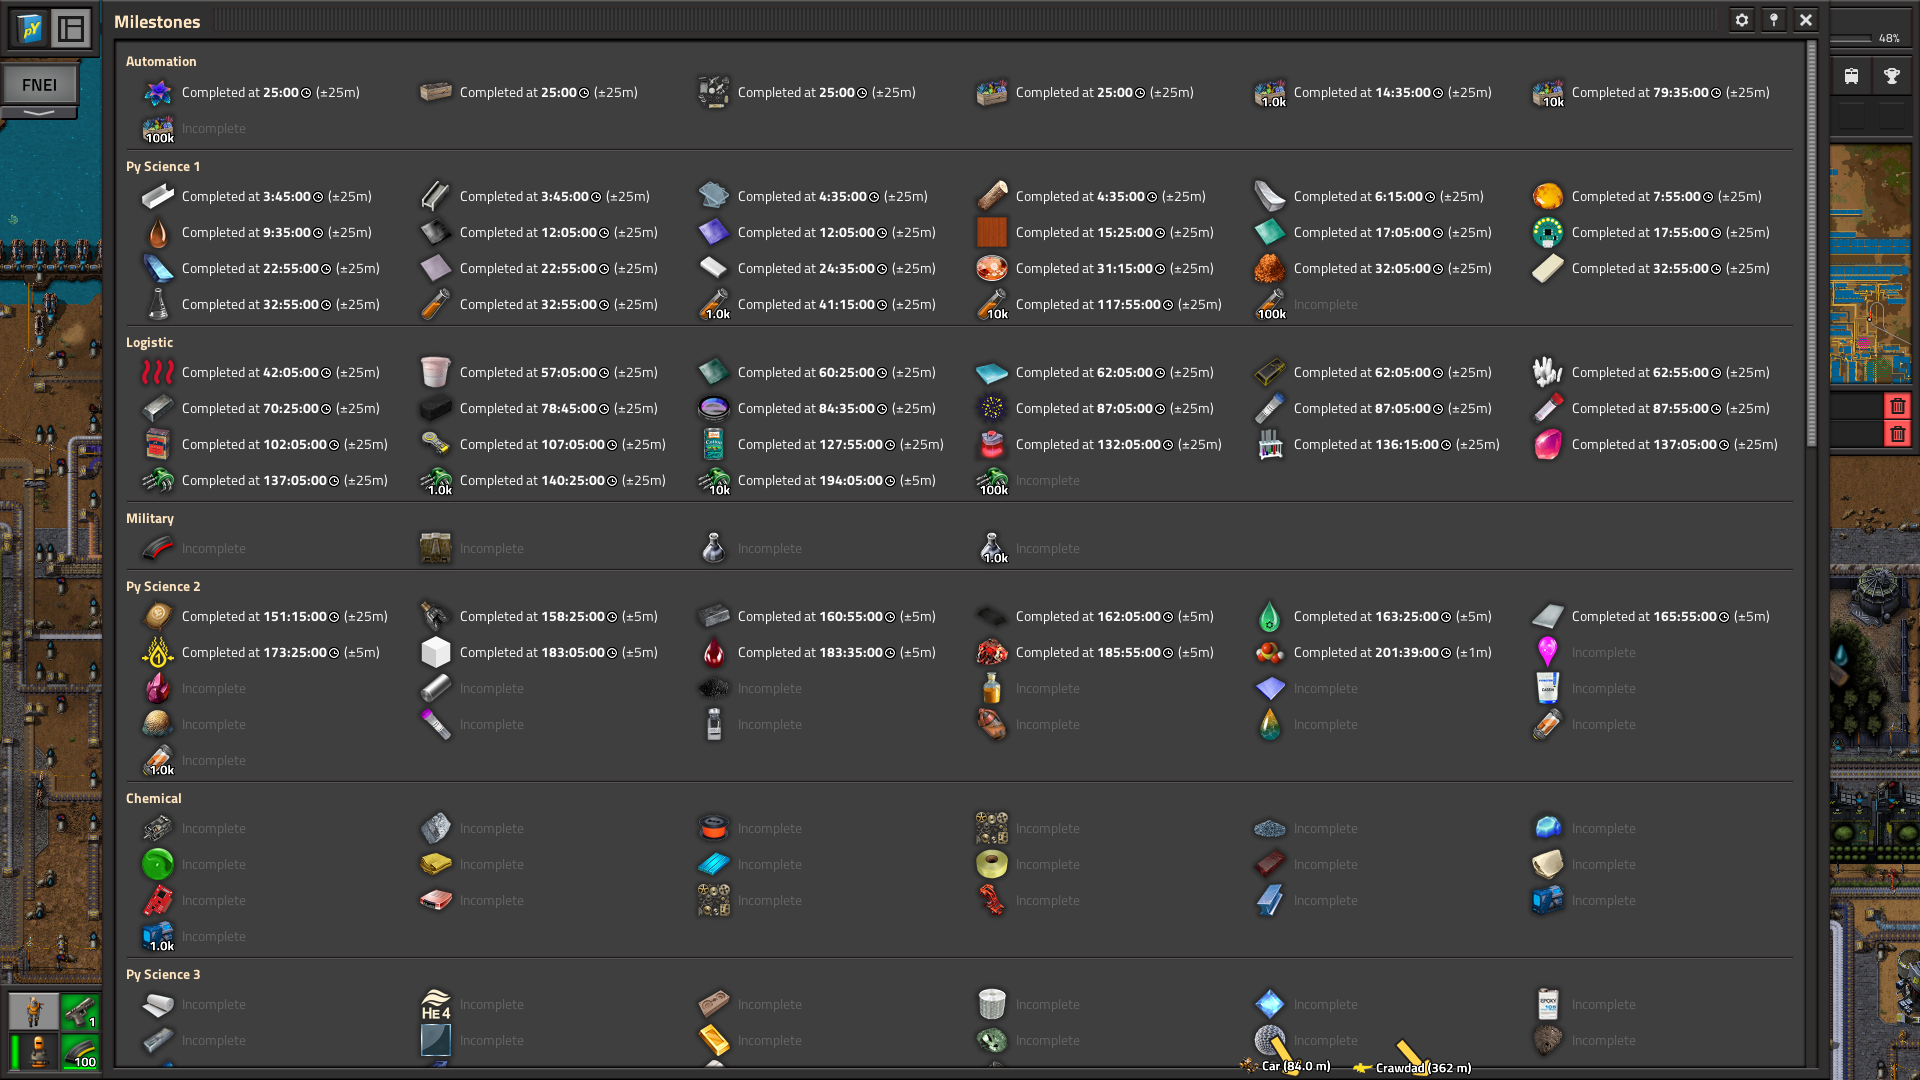
Task: Select the ammo magazine slot showing 100
Action: 80,1050
